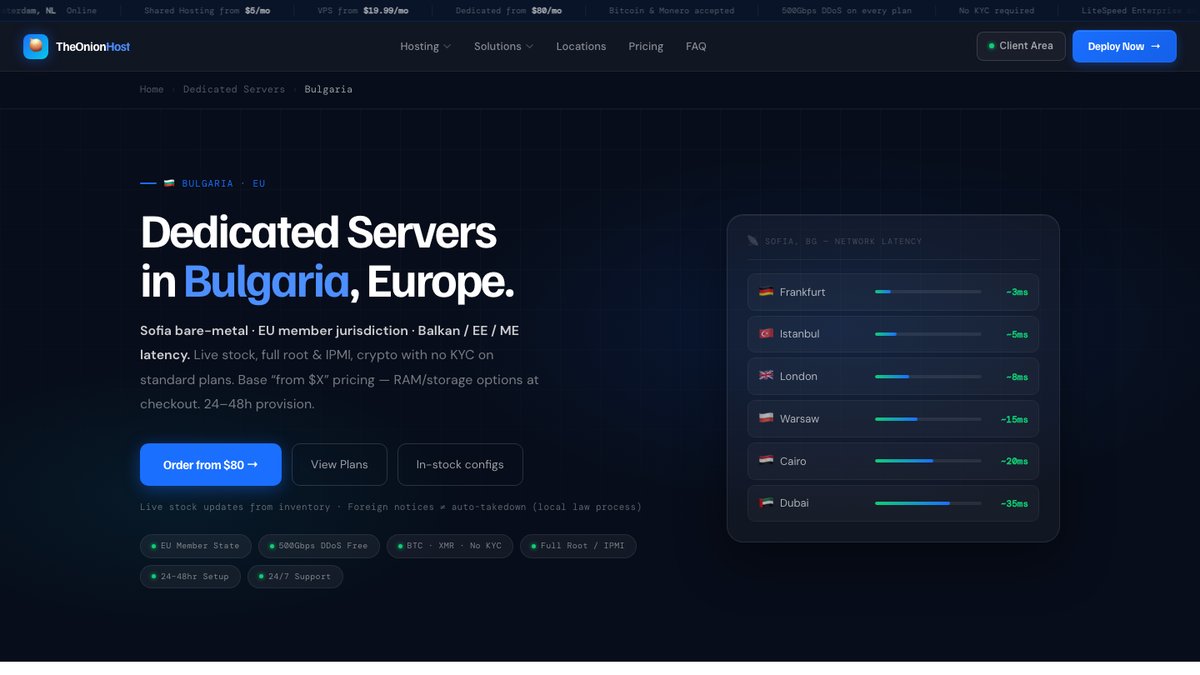
Task: Click the Egyptian flag beside Cairo
Action: tap(766, 461)
